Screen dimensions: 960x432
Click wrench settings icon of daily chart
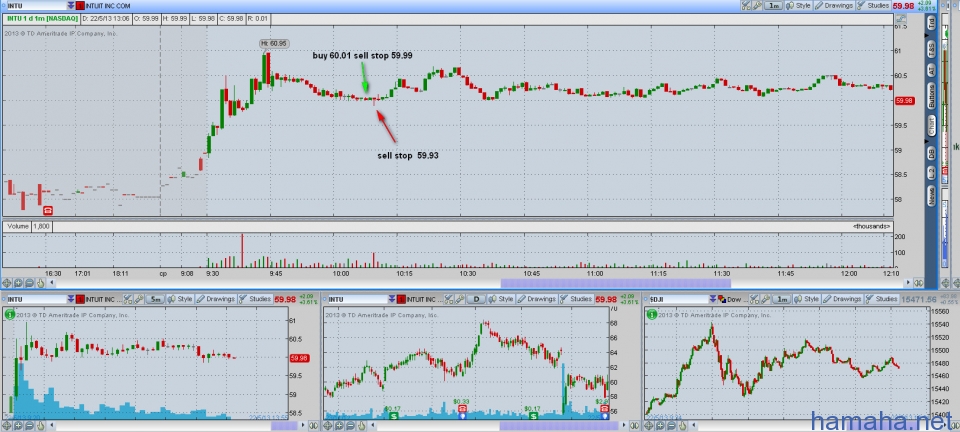pyautogui.click(x=460, y=299)
